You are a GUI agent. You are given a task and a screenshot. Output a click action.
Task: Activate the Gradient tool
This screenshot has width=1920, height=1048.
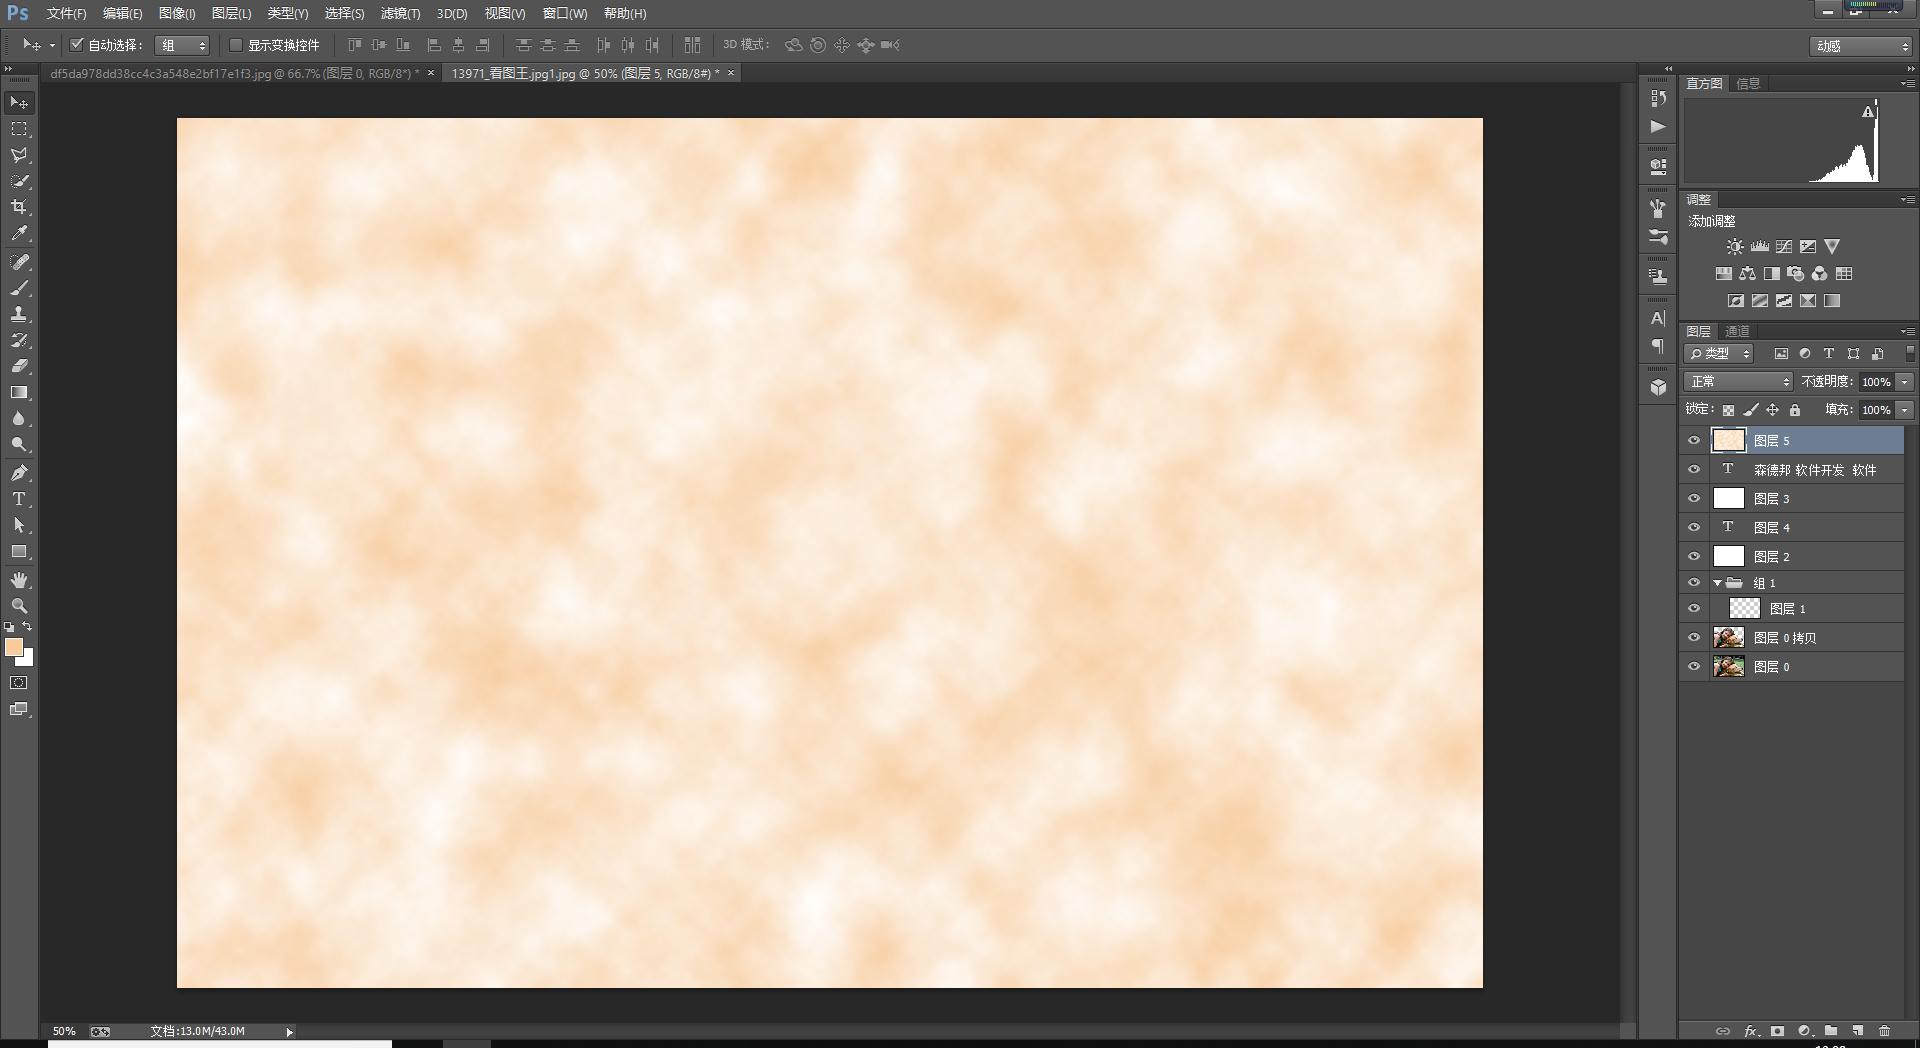pyautogui.click(x=19, y=392)
